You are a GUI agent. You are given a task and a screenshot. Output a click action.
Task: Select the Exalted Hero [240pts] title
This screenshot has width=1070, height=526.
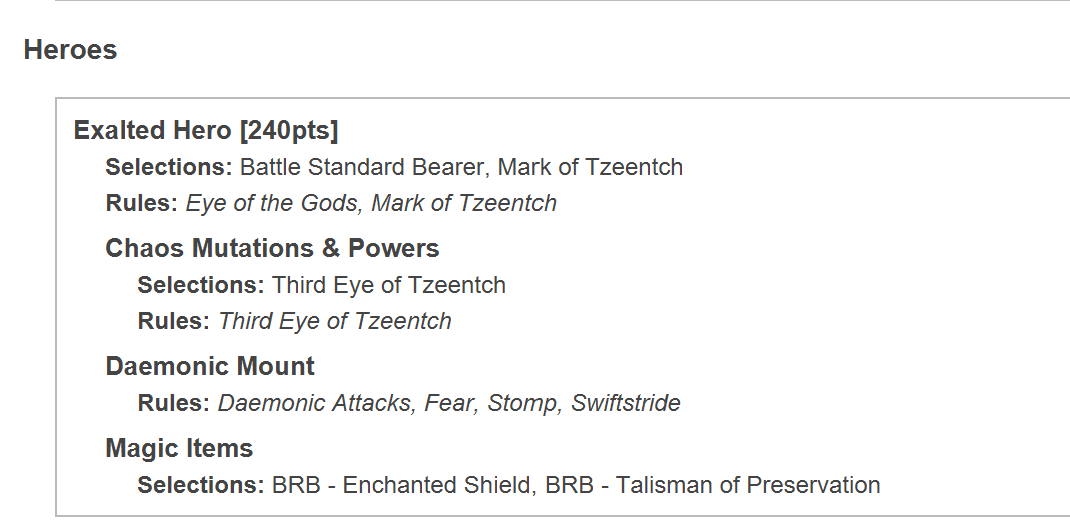point(206,130)
